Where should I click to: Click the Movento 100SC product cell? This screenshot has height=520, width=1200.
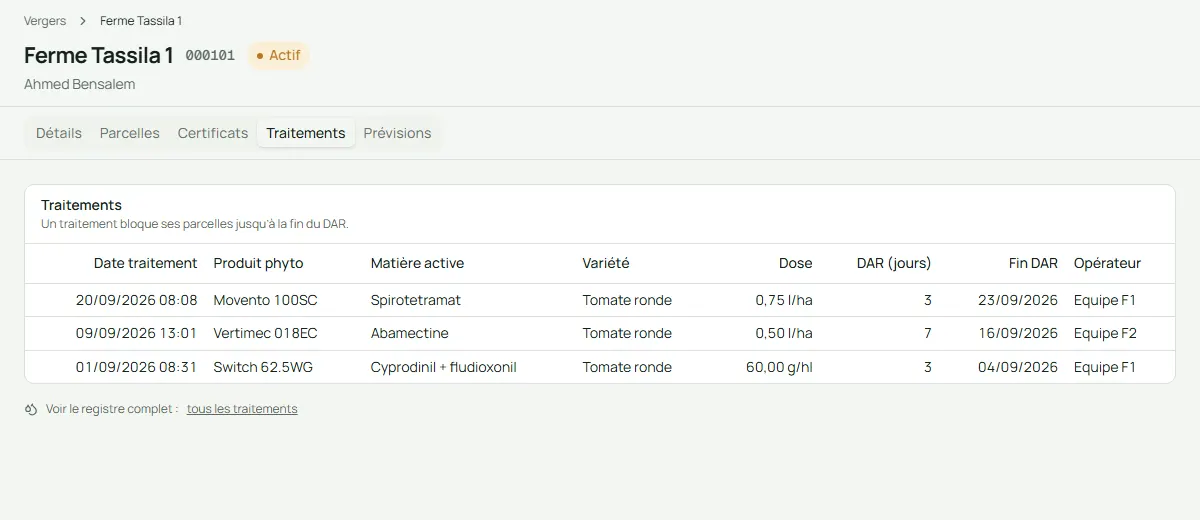tap(265, 300)
